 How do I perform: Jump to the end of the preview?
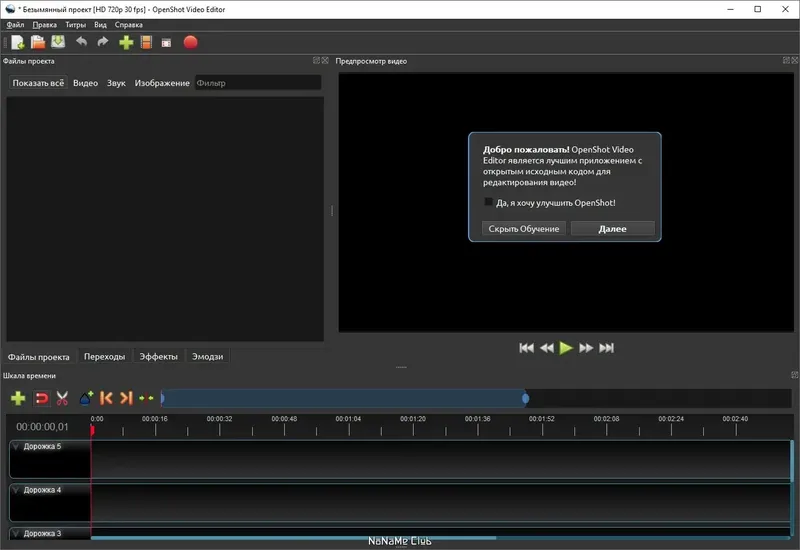606,348
